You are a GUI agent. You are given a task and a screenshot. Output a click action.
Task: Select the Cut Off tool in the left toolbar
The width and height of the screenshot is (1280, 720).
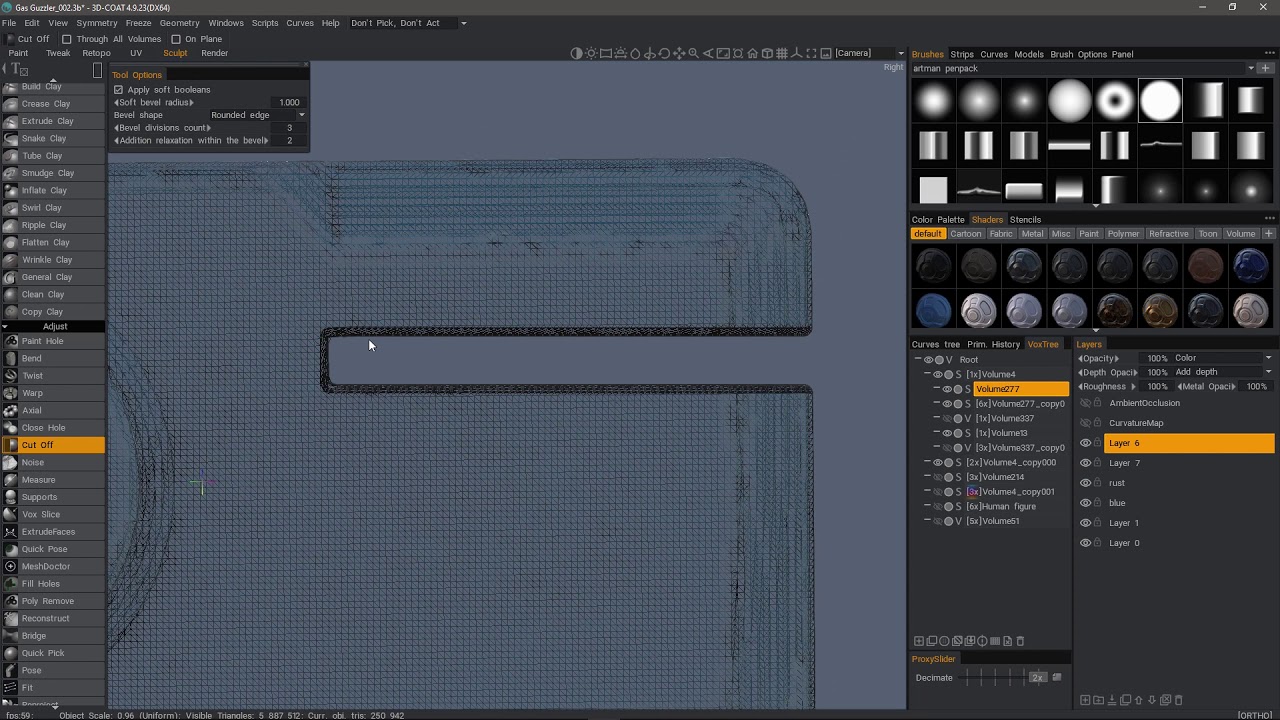pos(52,445)
